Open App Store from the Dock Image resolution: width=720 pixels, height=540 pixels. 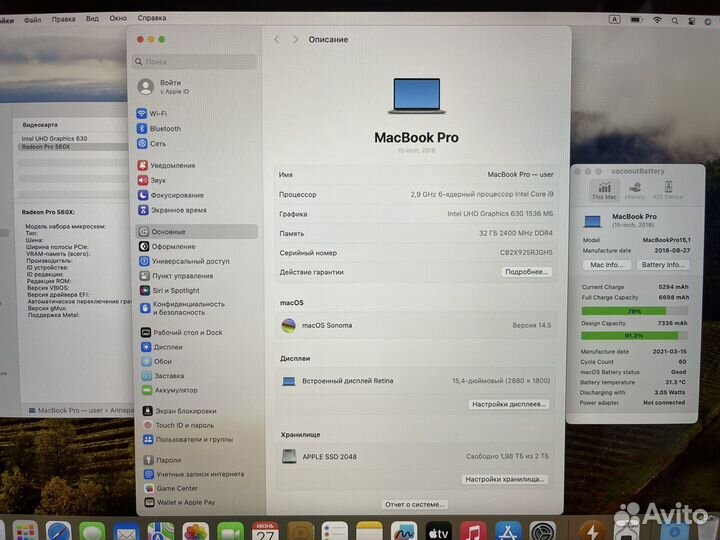[x=508, y=532]
